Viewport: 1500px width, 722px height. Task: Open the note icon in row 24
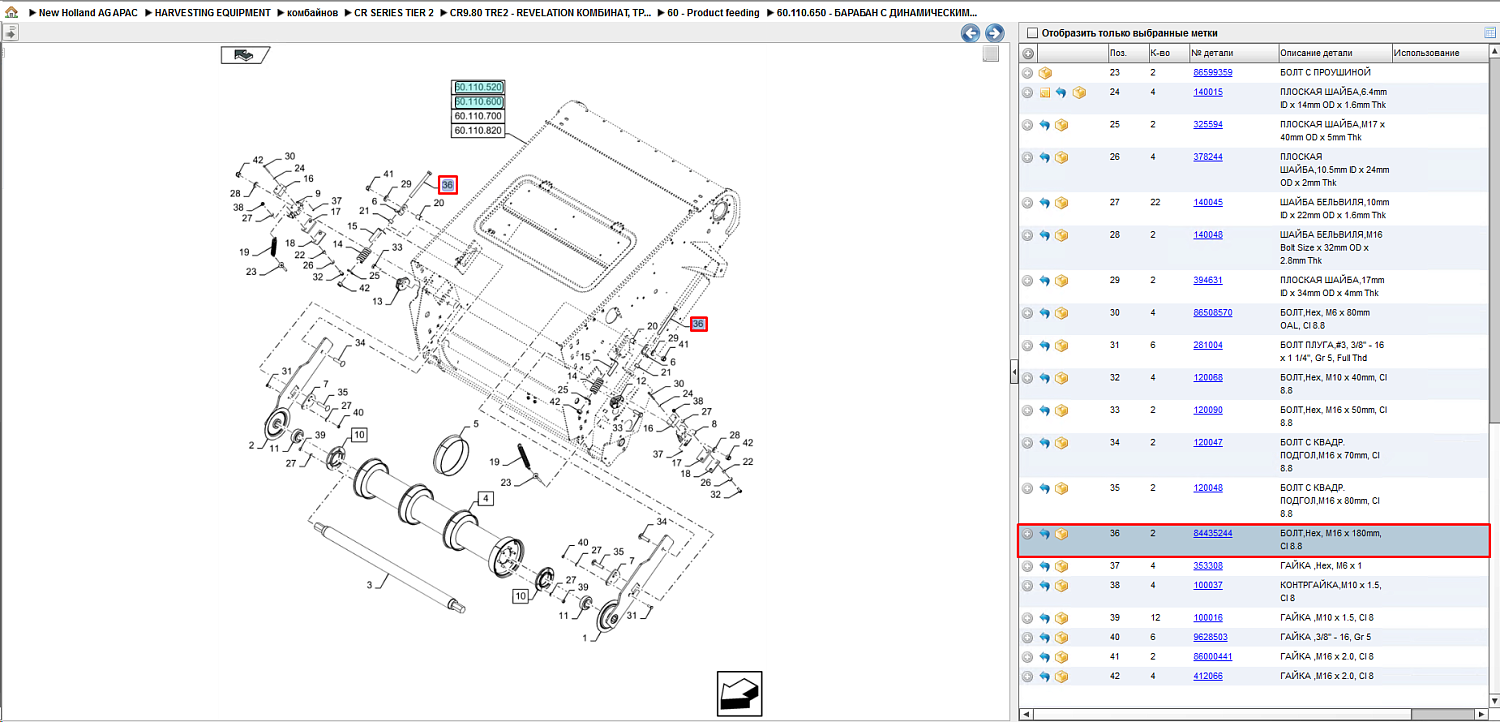tap(1045, 93)
